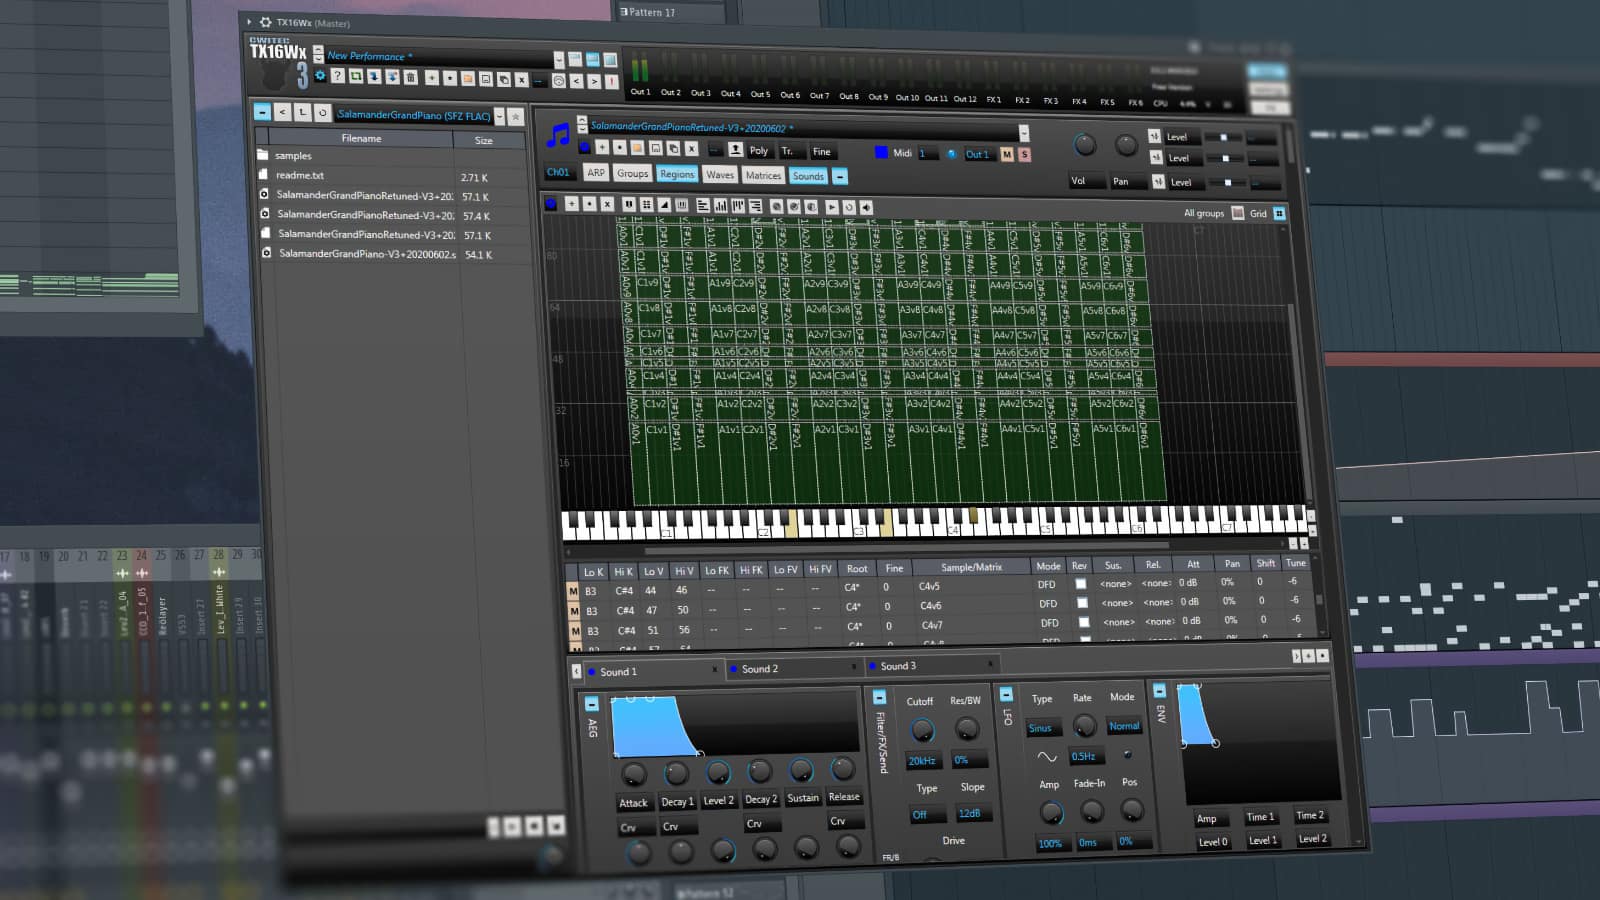Viewport: 1600px width, 900px height.
Task: Switch to the Waves tab
Action: pyautogui.click(x=719, y=175)
